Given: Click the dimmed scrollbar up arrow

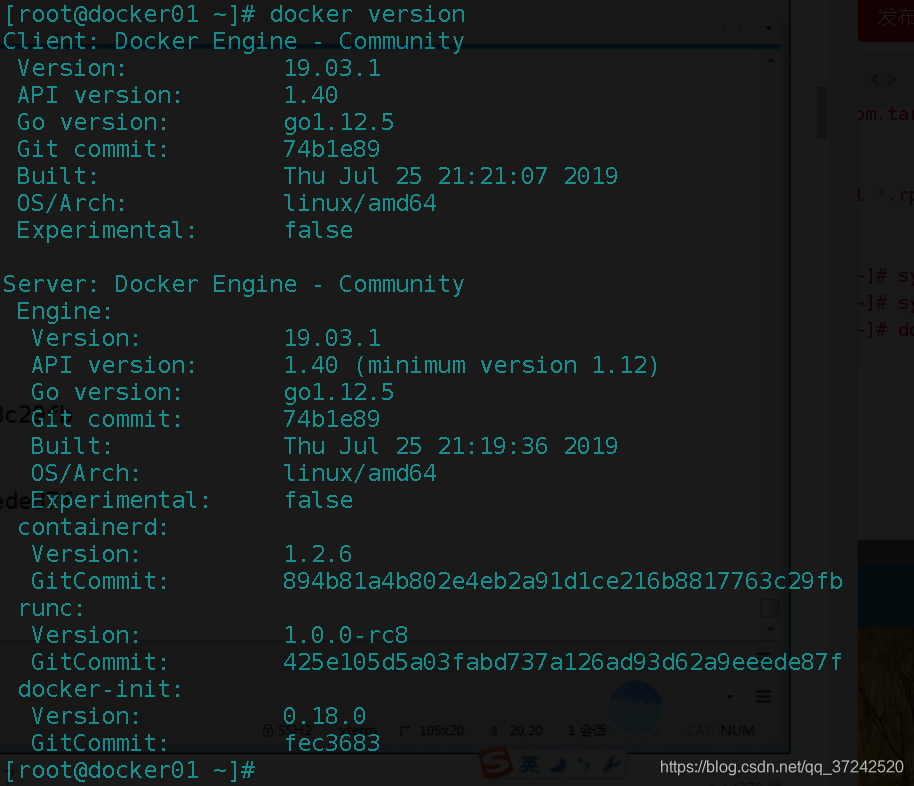Looking at the screenshot, I should point(771,61).
